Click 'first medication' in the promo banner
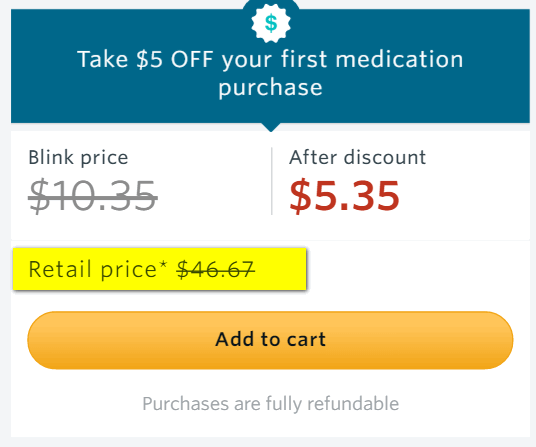 tap(372, 59)
